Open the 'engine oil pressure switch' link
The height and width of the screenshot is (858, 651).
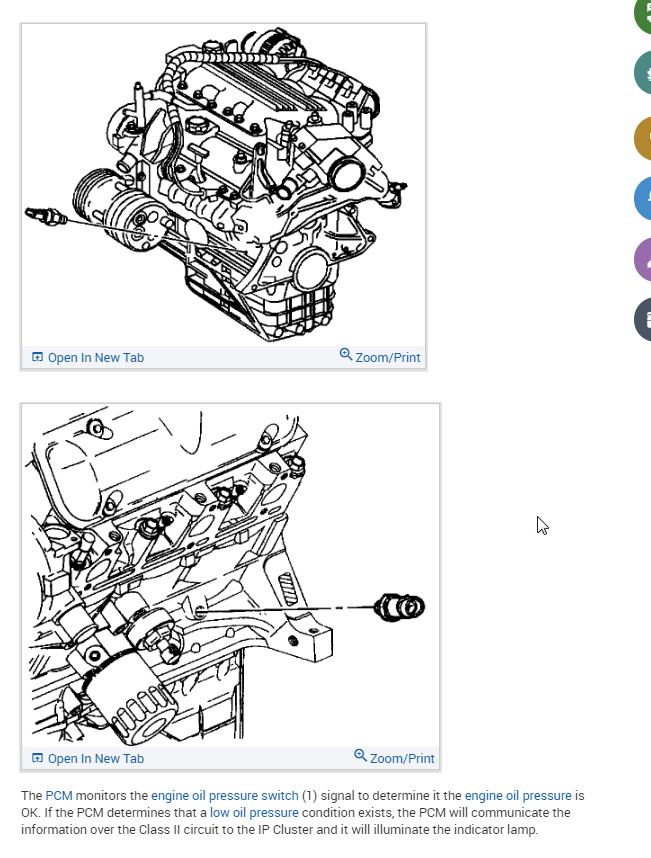coord(225,796)
